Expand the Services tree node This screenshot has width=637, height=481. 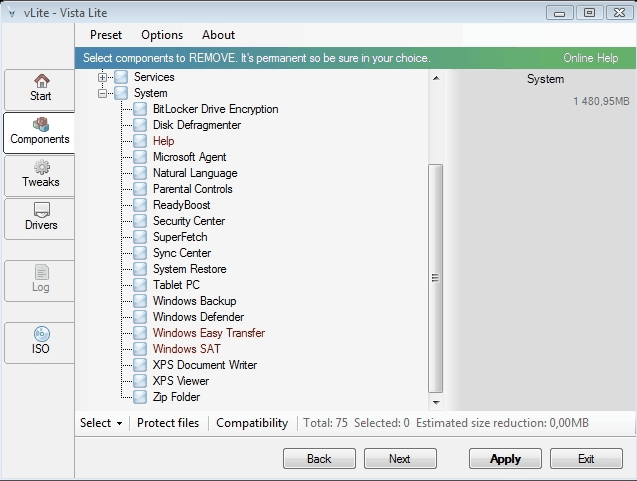pyautogui.click(x=102, y=77)
